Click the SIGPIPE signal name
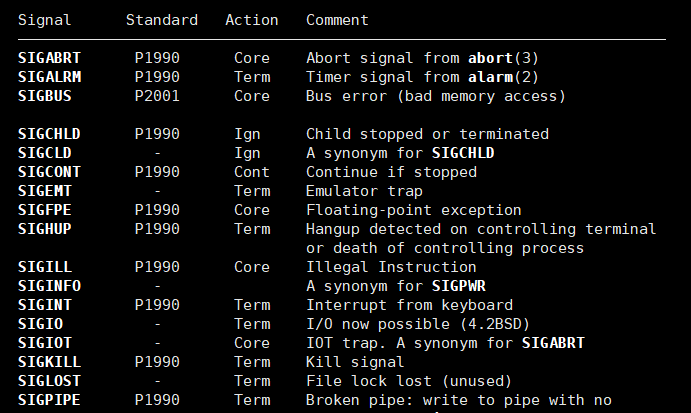Viewport: 691px width, 413px height. [x=49, y=400]
